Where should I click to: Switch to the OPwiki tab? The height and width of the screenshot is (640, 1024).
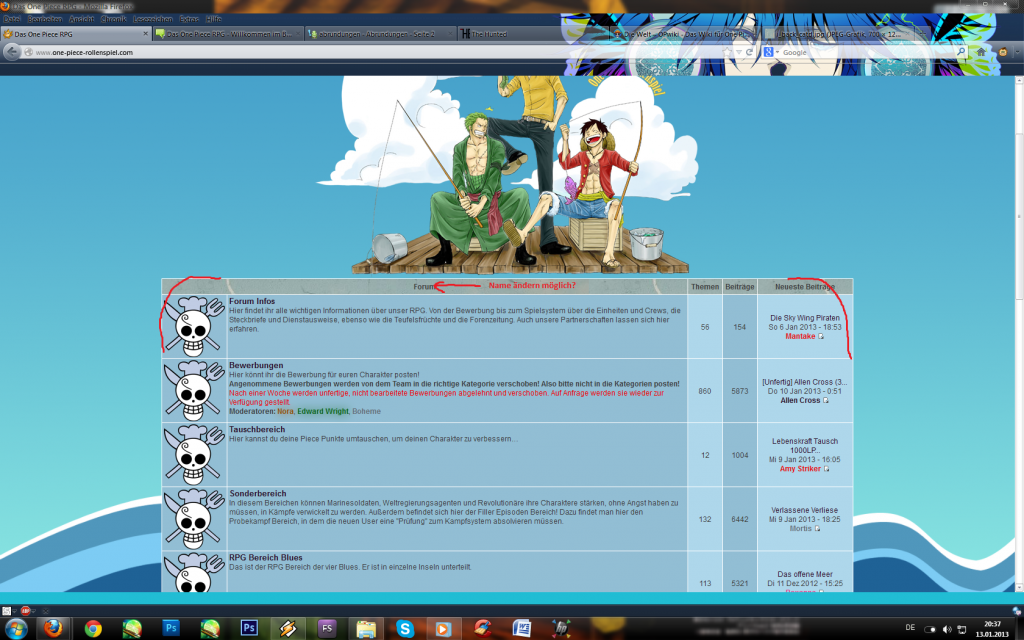click(x=684, y=34)
